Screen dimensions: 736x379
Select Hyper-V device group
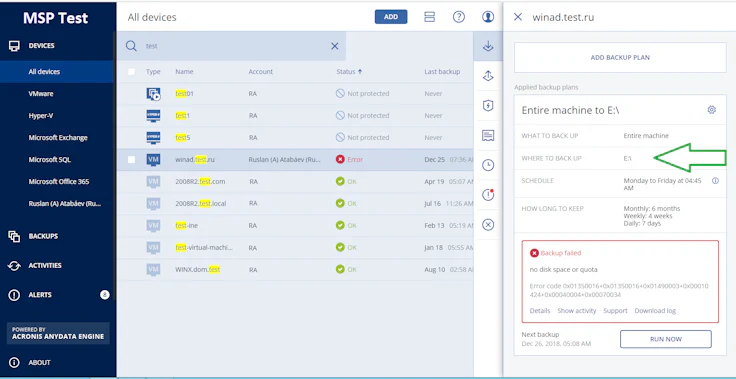pos(41,116)
